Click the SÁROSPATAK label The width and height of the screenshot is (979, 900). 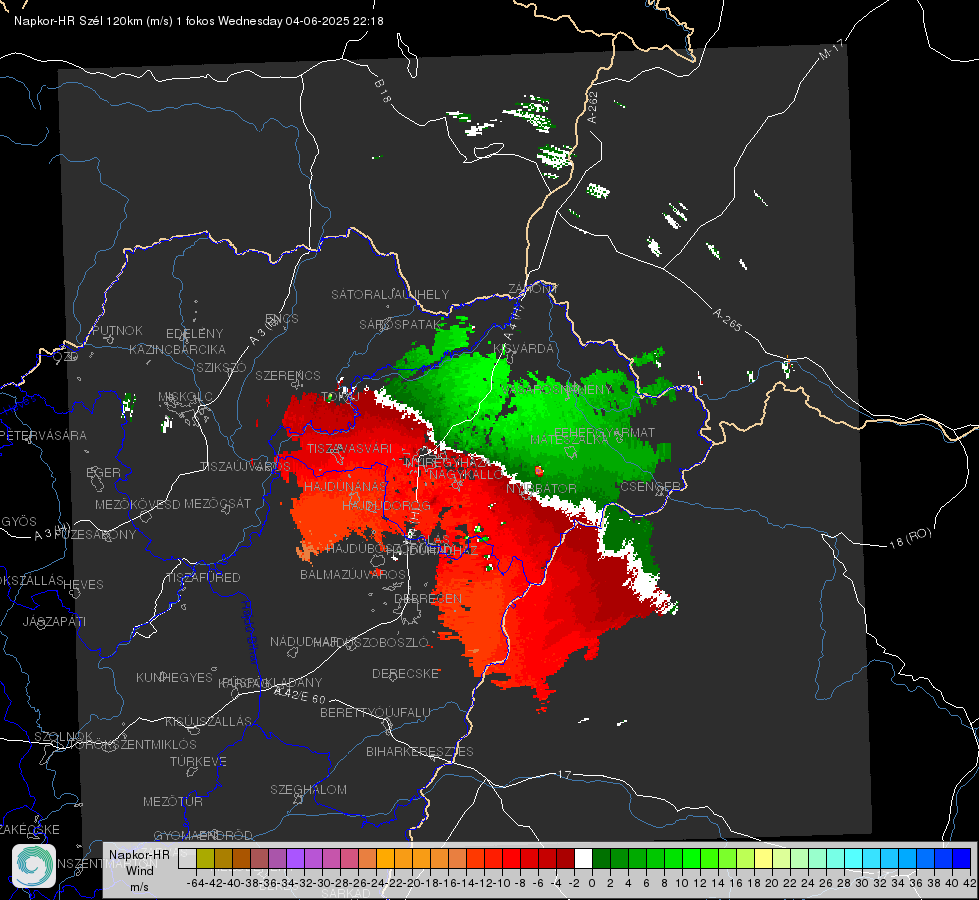pyautogui.click(x=400, y=324)
